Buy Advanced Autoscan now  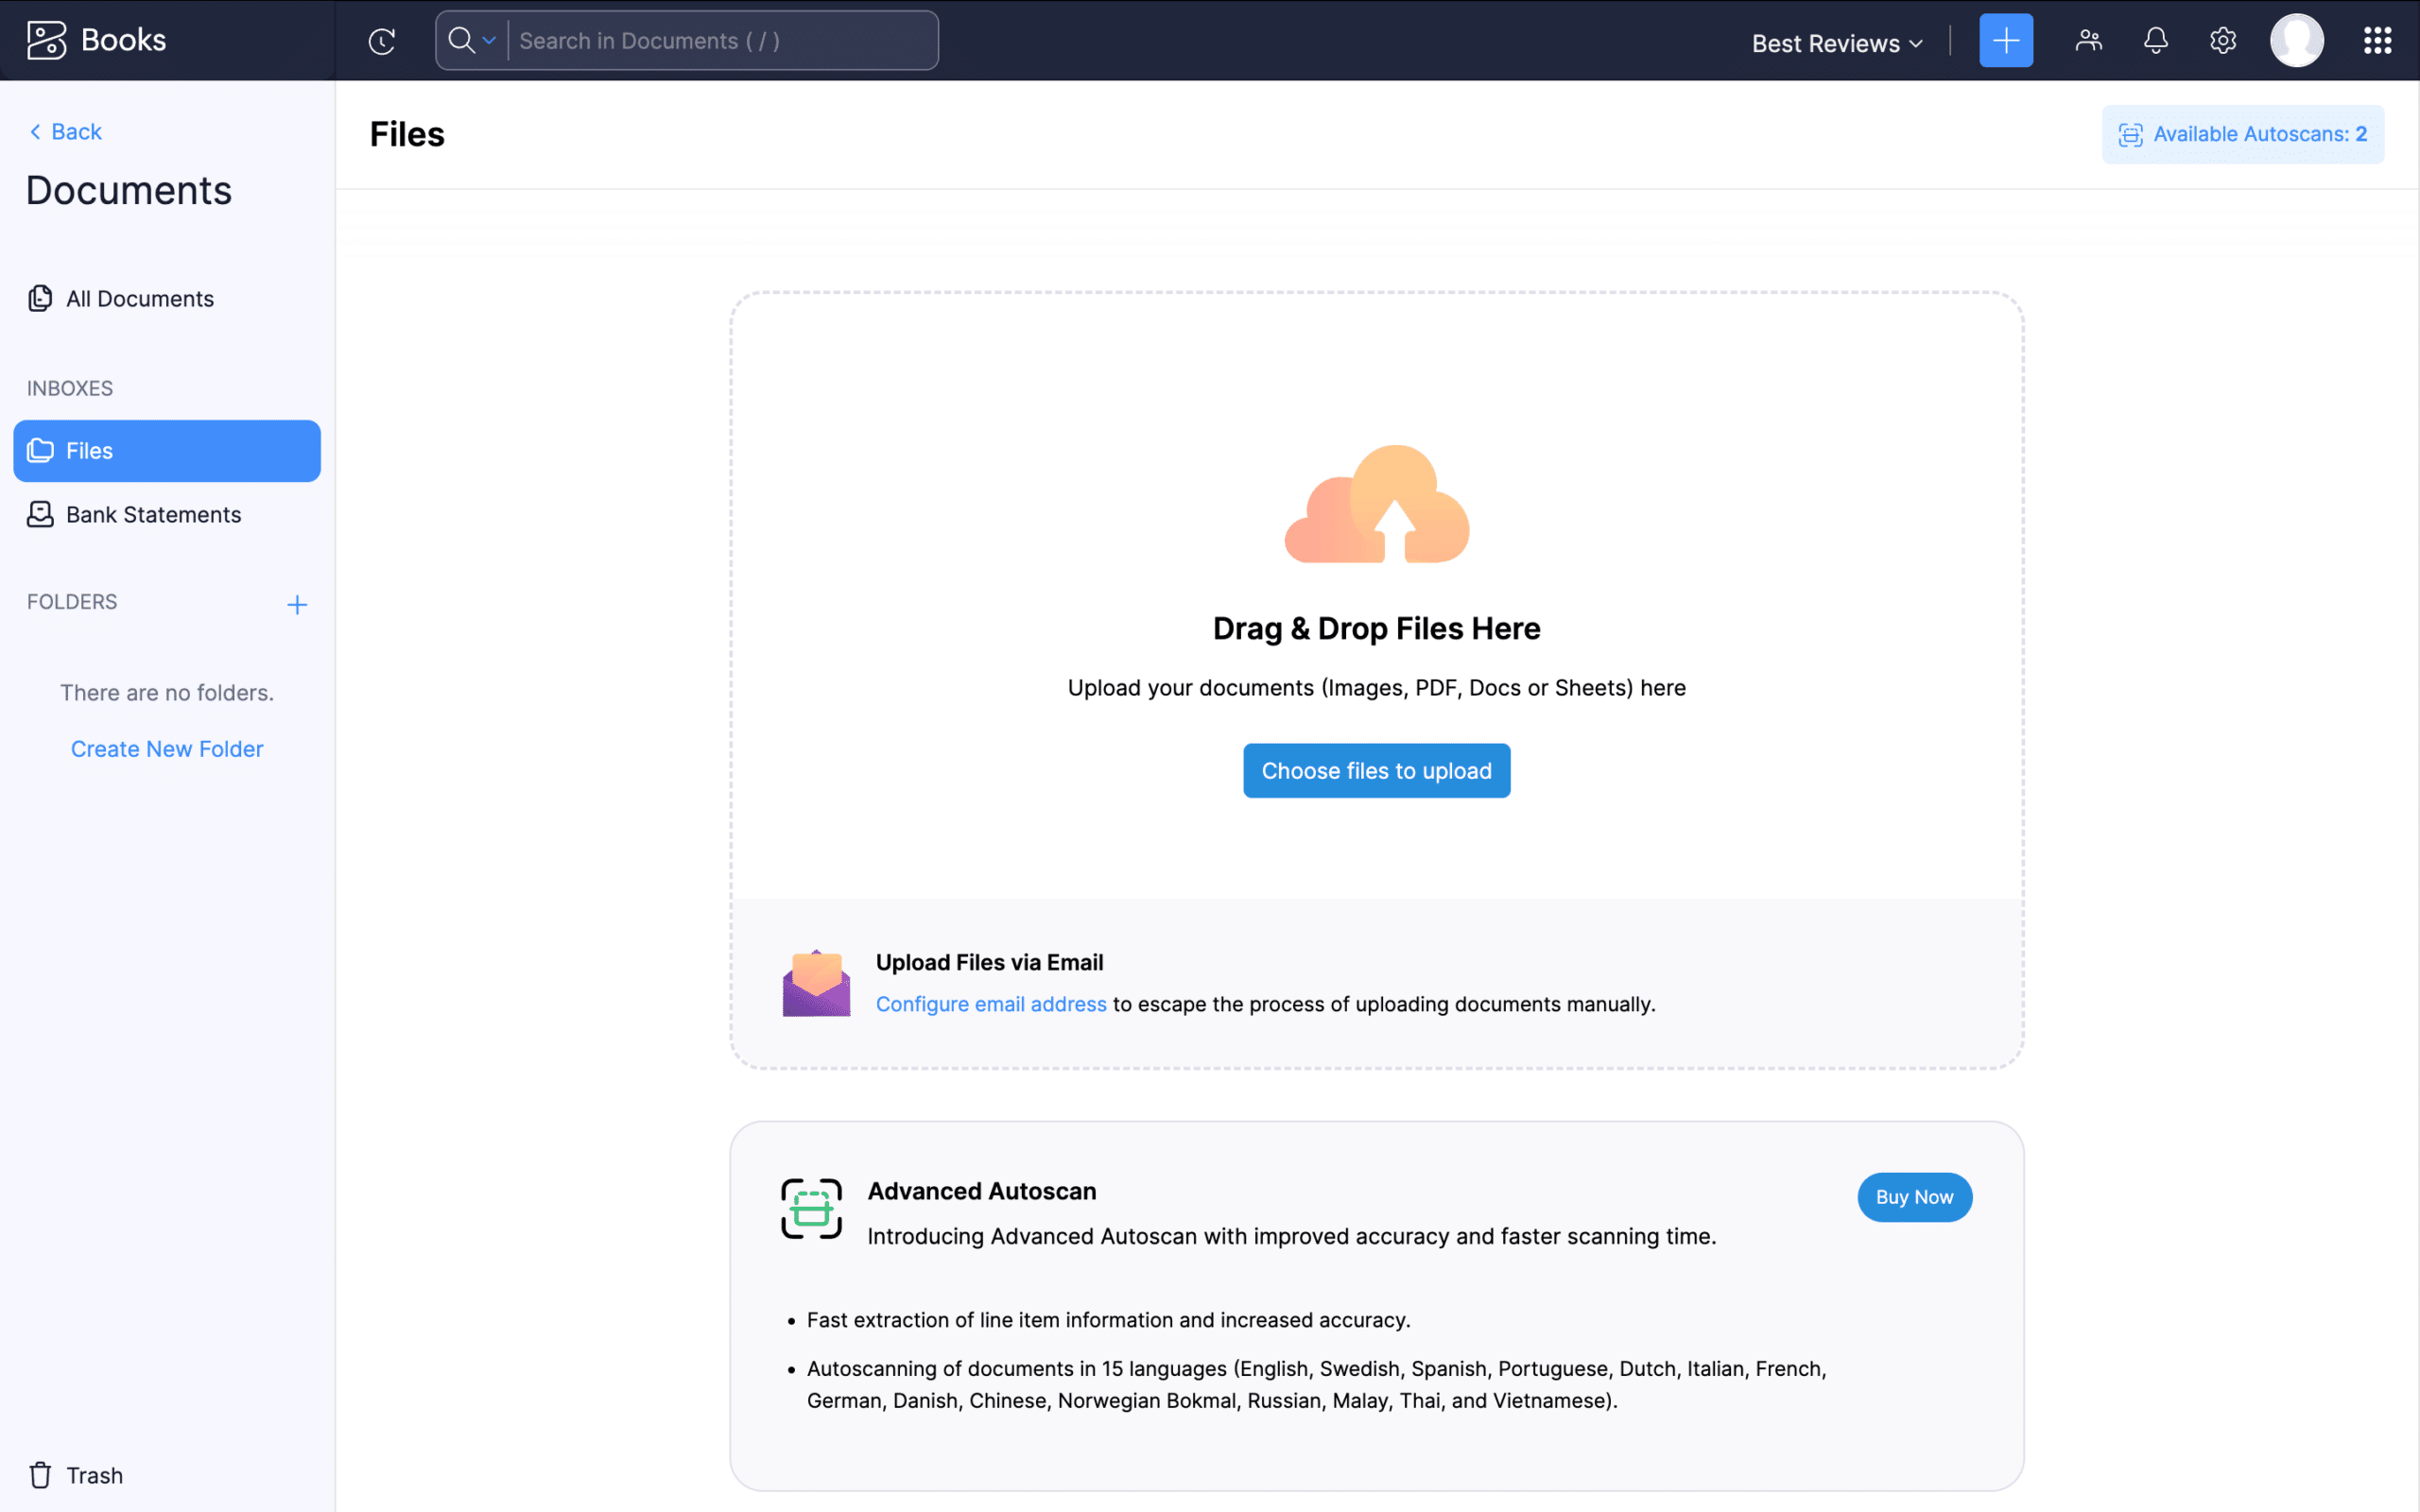tap(1913, 1196)
